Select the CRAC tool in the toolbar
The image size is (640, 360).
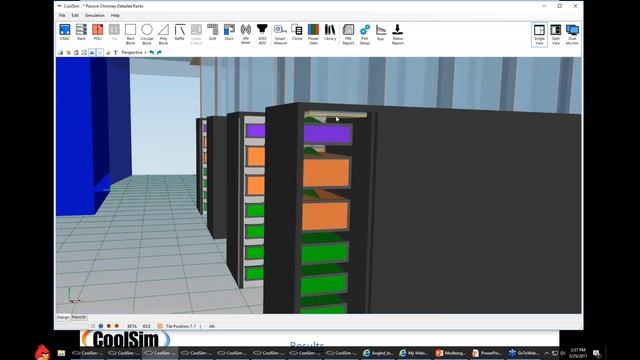[64, 32]
